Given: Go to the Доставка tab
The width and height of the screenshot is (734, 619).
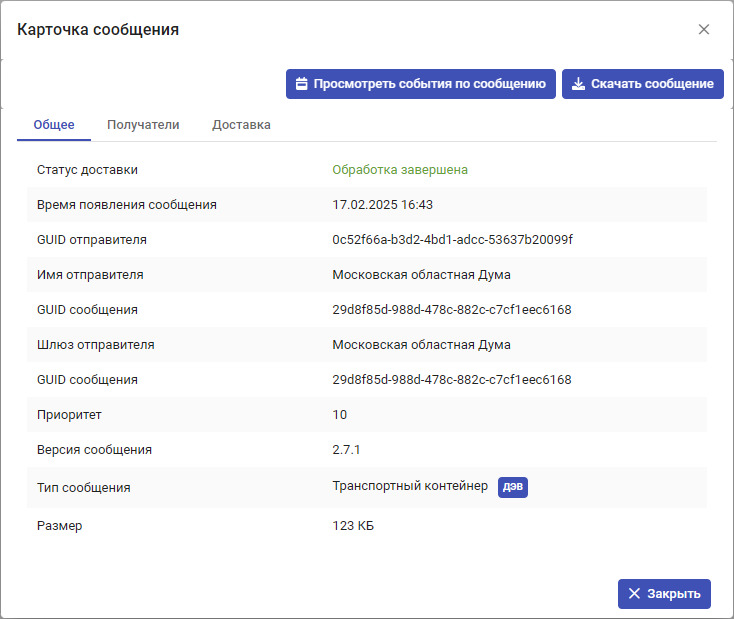Looking at the screenshot, I should [x=241, y=125].
